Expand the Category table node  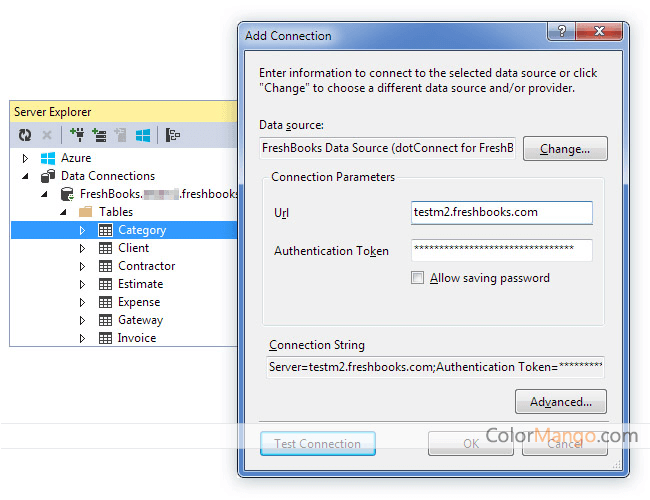(x=82, y=230)
